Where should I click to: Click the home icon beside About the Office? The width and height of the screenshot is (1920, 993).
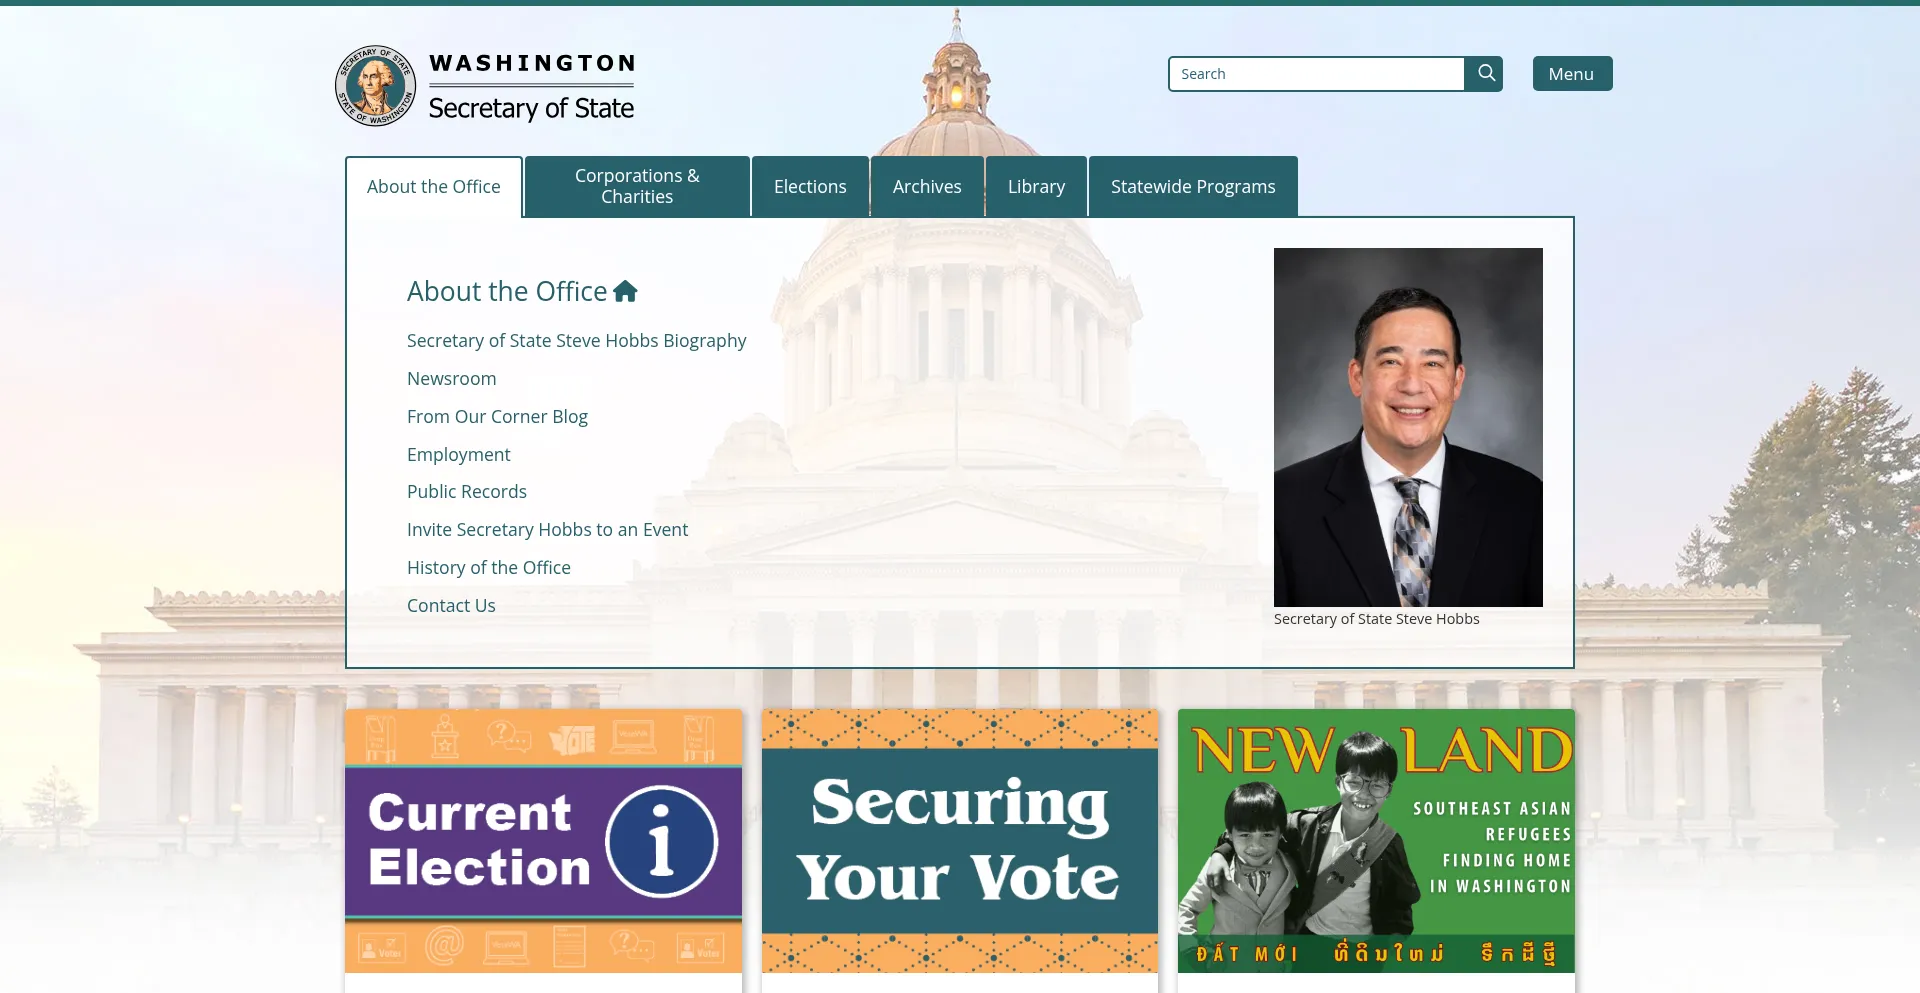tap(626, 290)
